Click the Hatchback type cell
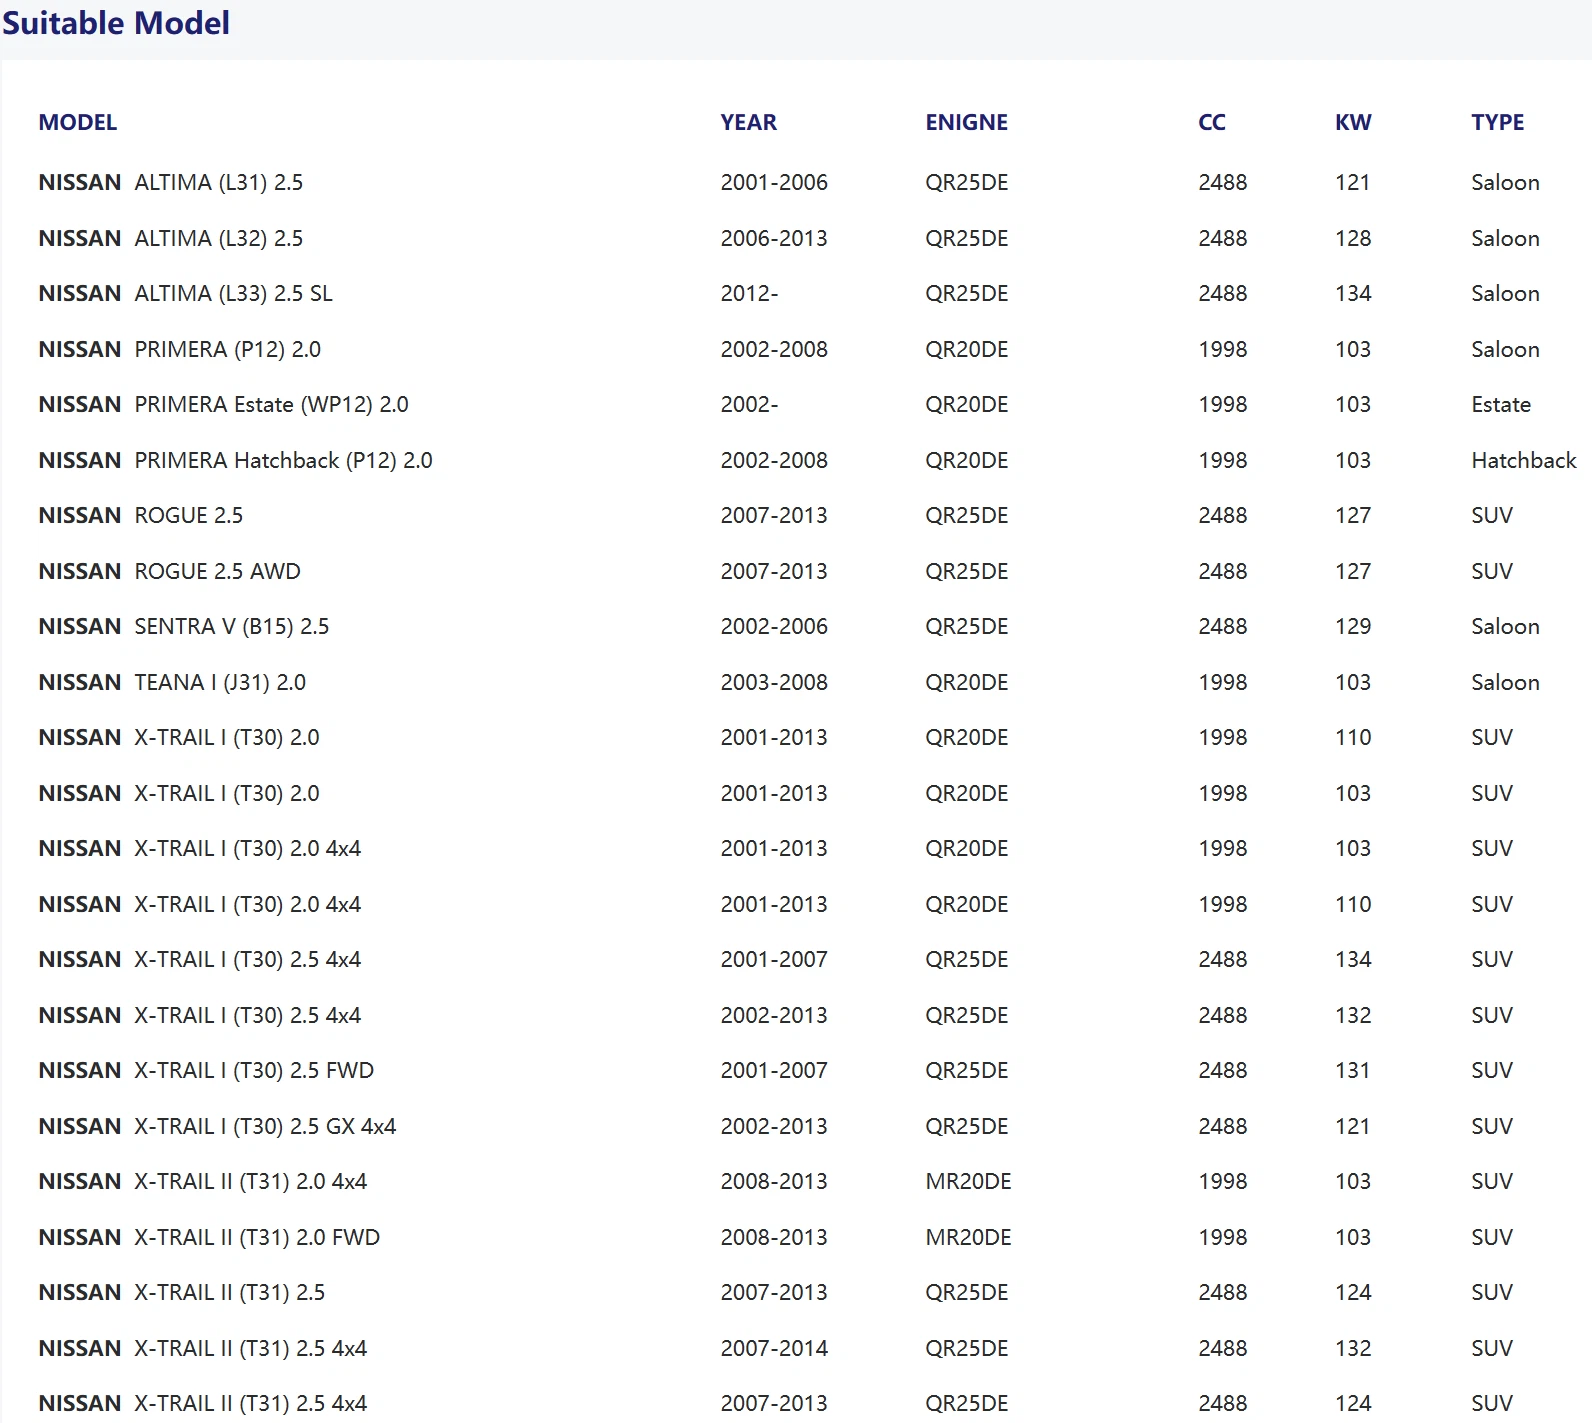The width and height of the screenshot is (1592, 1423). coord(1523,460)
